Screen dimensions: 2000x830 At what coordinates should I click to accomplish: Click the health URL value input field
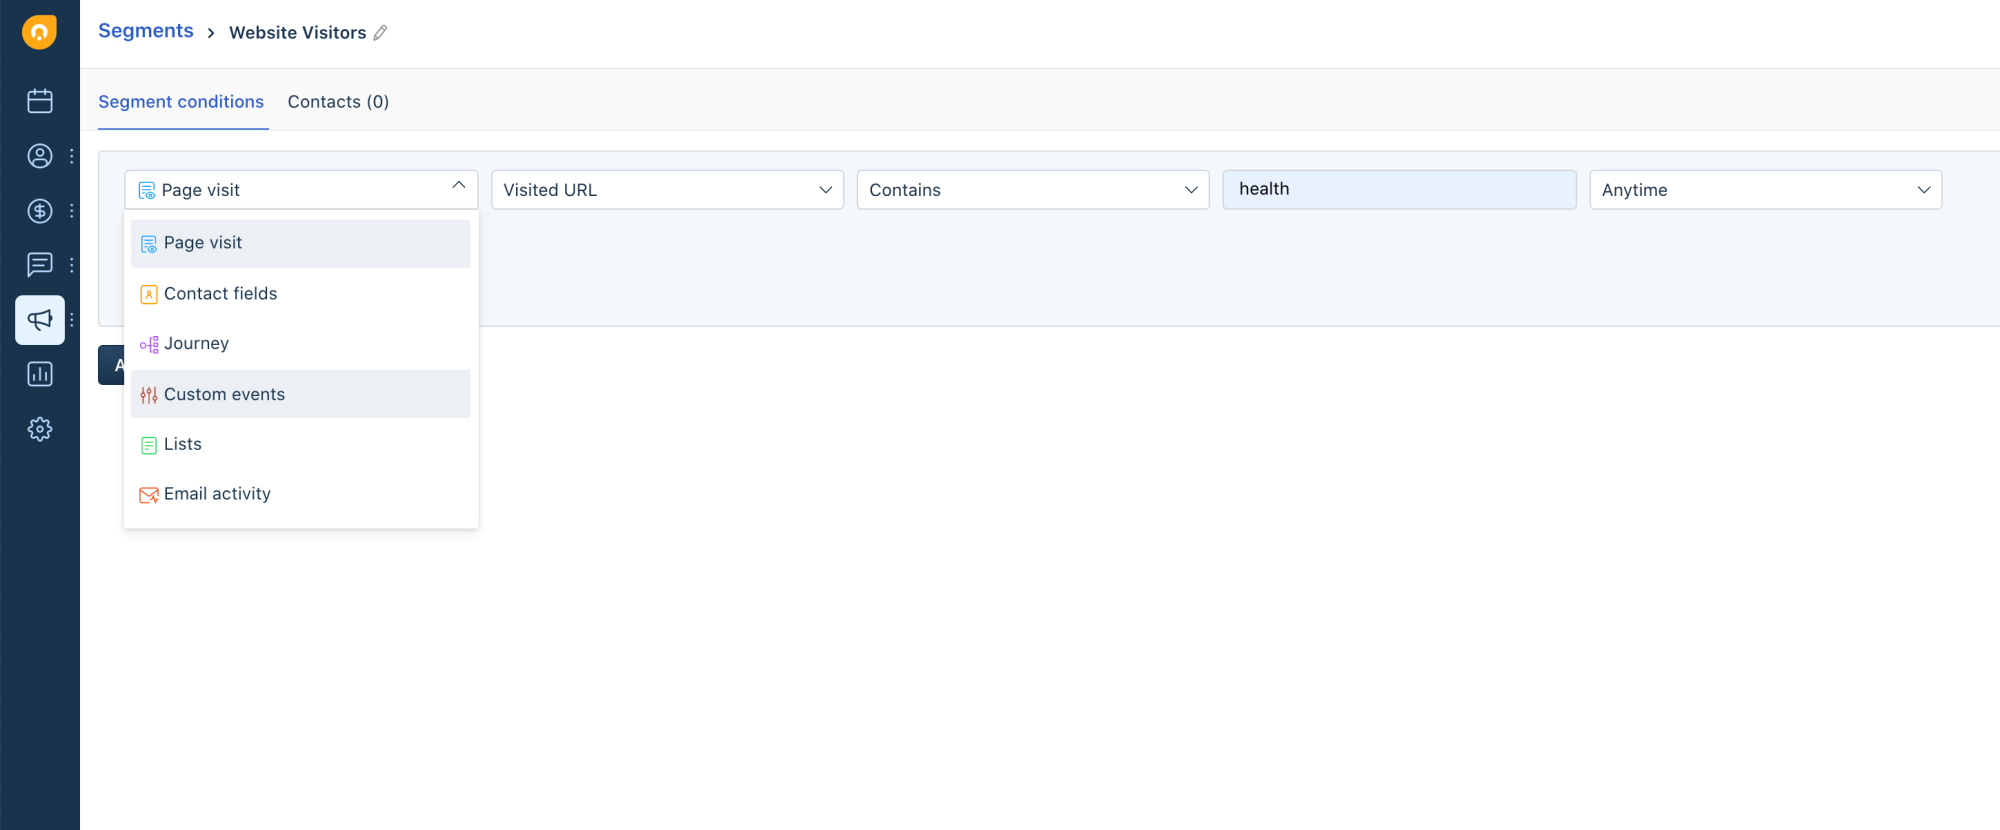(1398, 190)
